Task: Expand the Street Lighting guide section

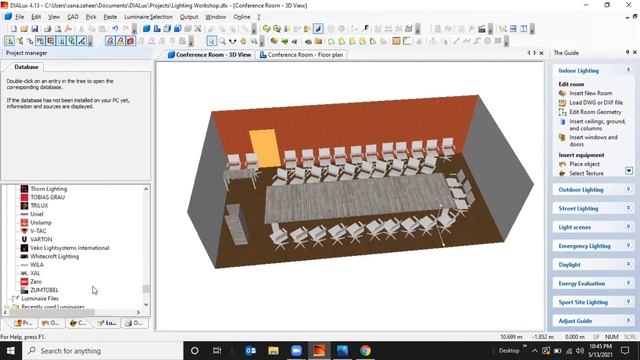Action: pos(628,208)
